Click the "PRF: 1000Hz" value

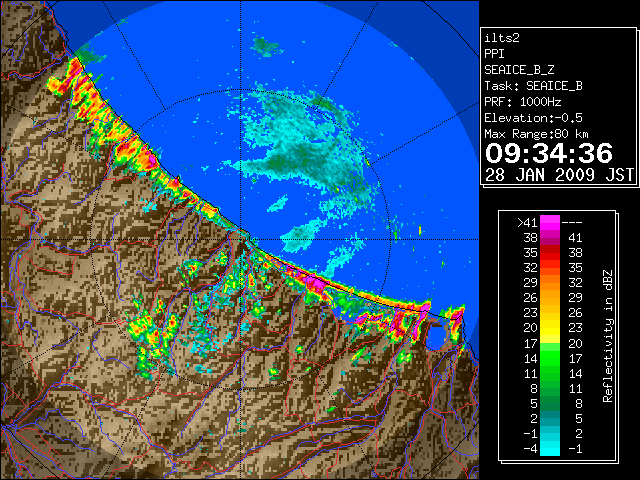point(522,102)
